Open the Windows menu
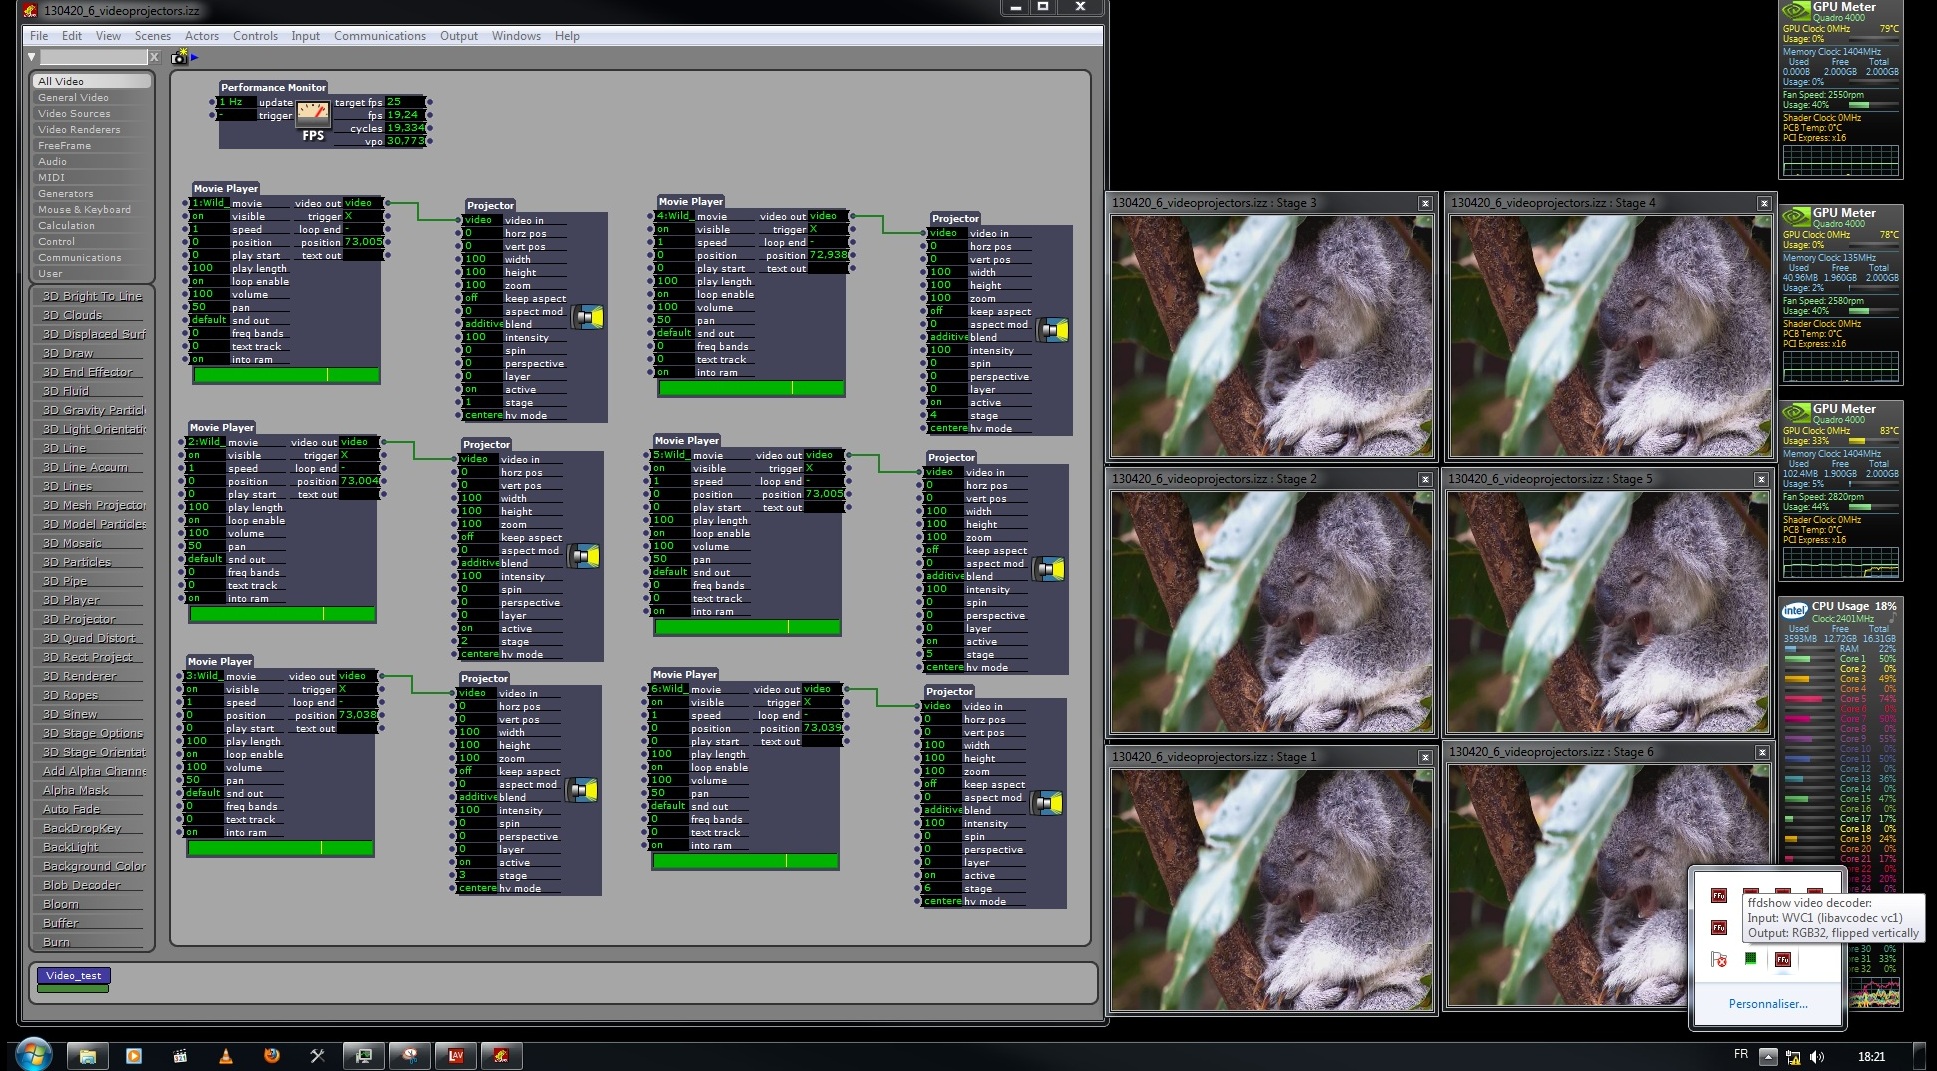The width and height of the screenshot is (1937, 1071). (x=516, y=36)
